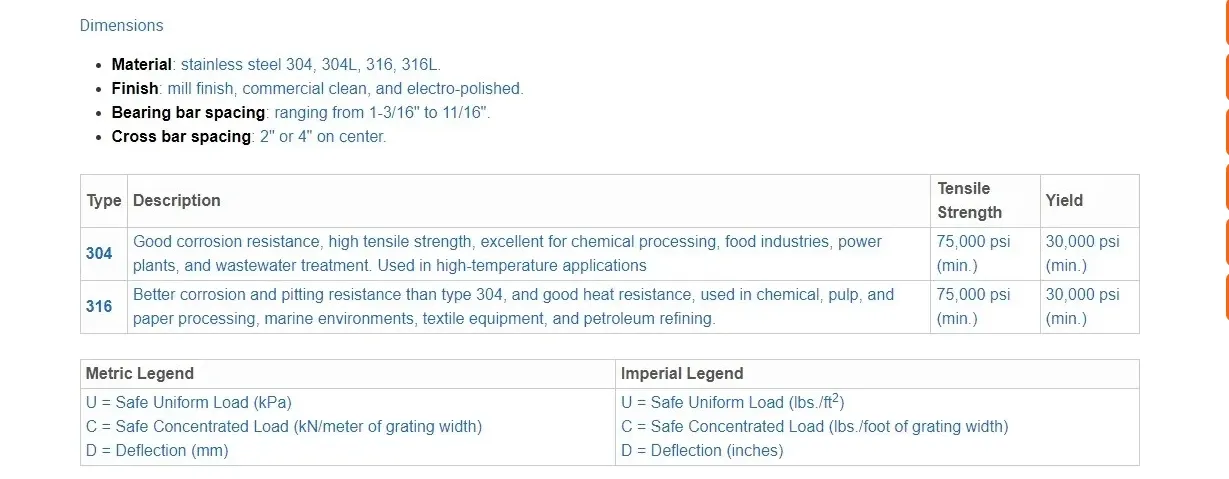The width and height of the screenshot is (1229, 479).
Task: Open the type 304 link
Action: click(99, 254)
